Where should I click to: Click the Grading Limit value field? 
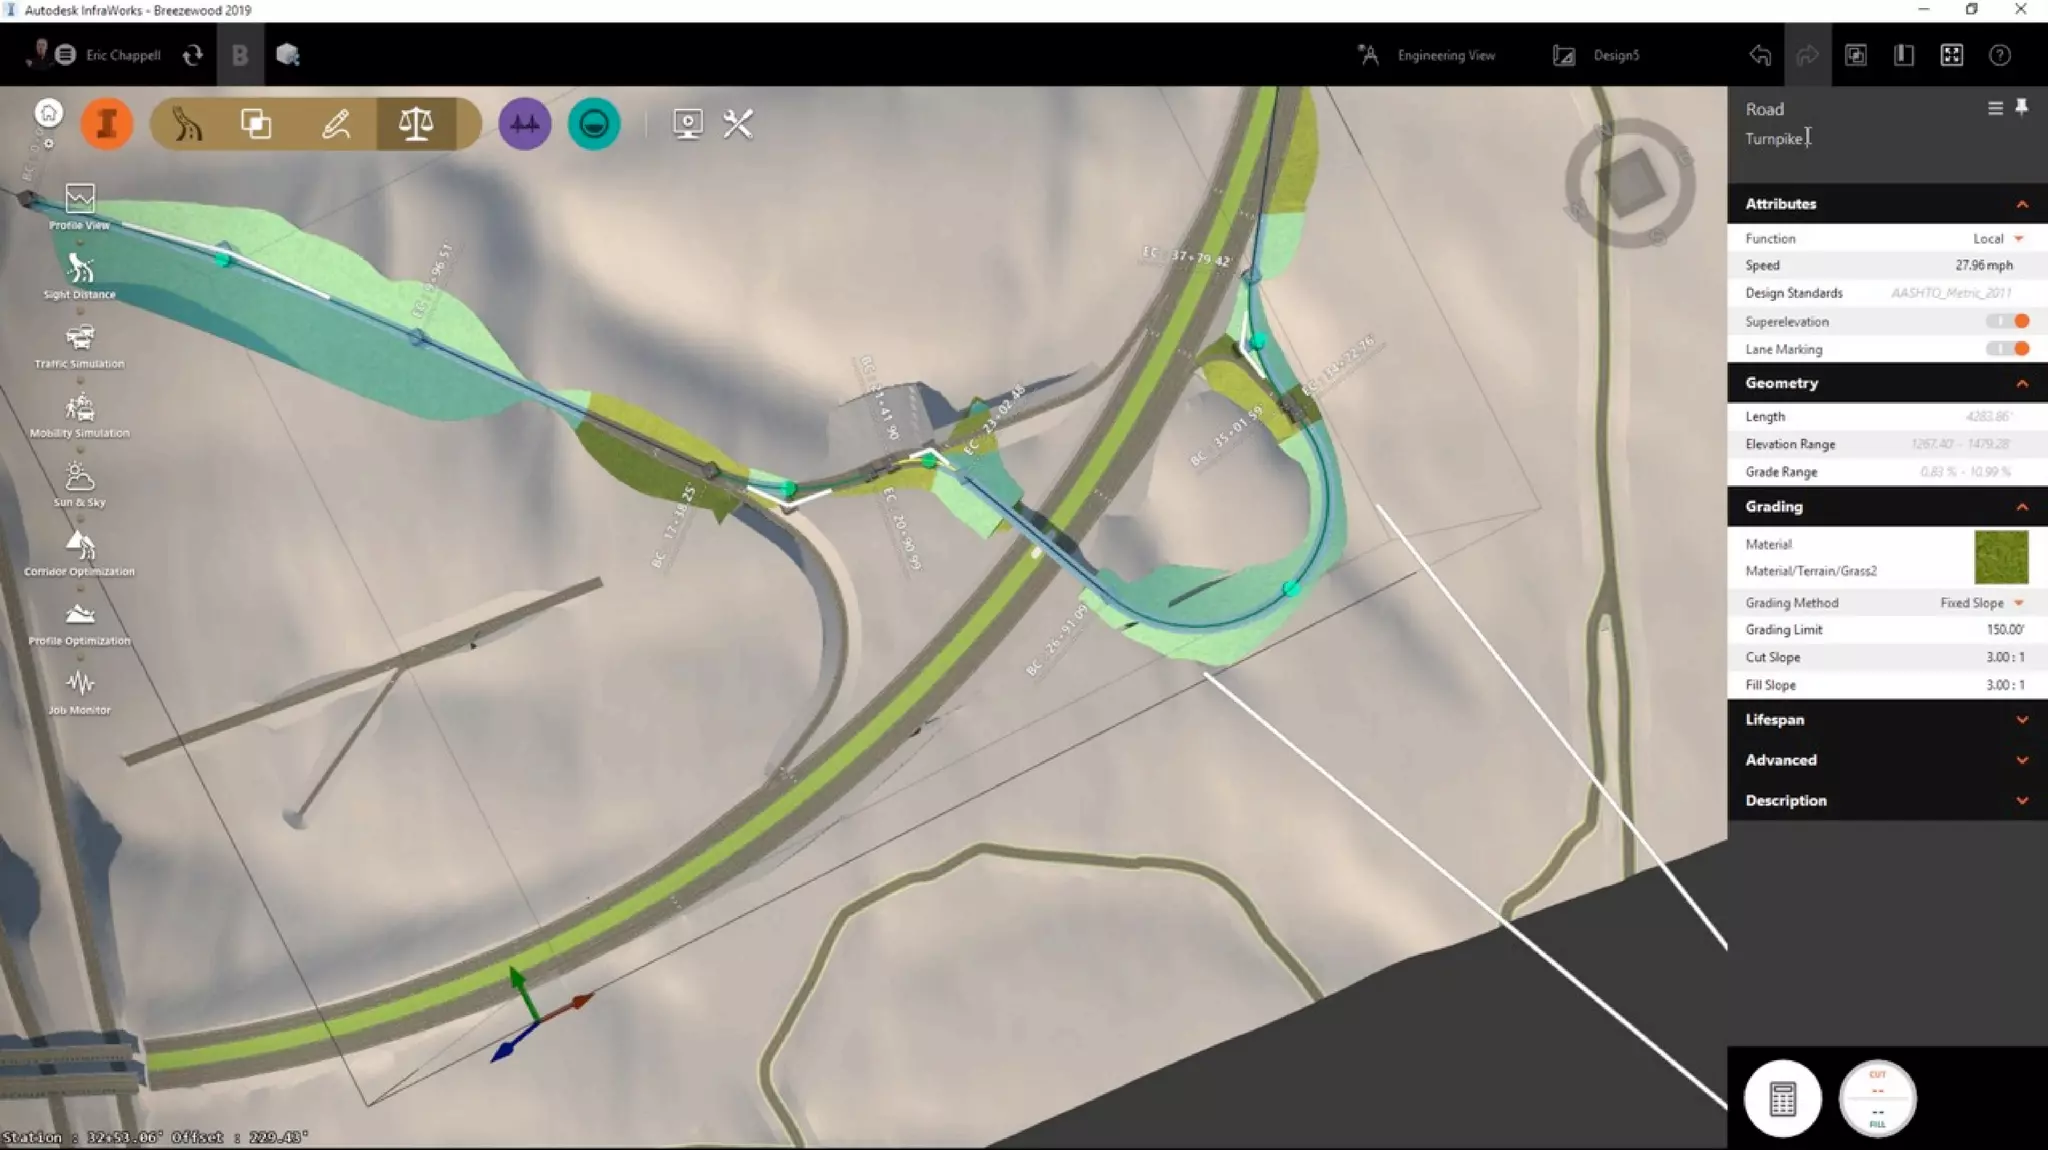click(x=2003, y=630)
